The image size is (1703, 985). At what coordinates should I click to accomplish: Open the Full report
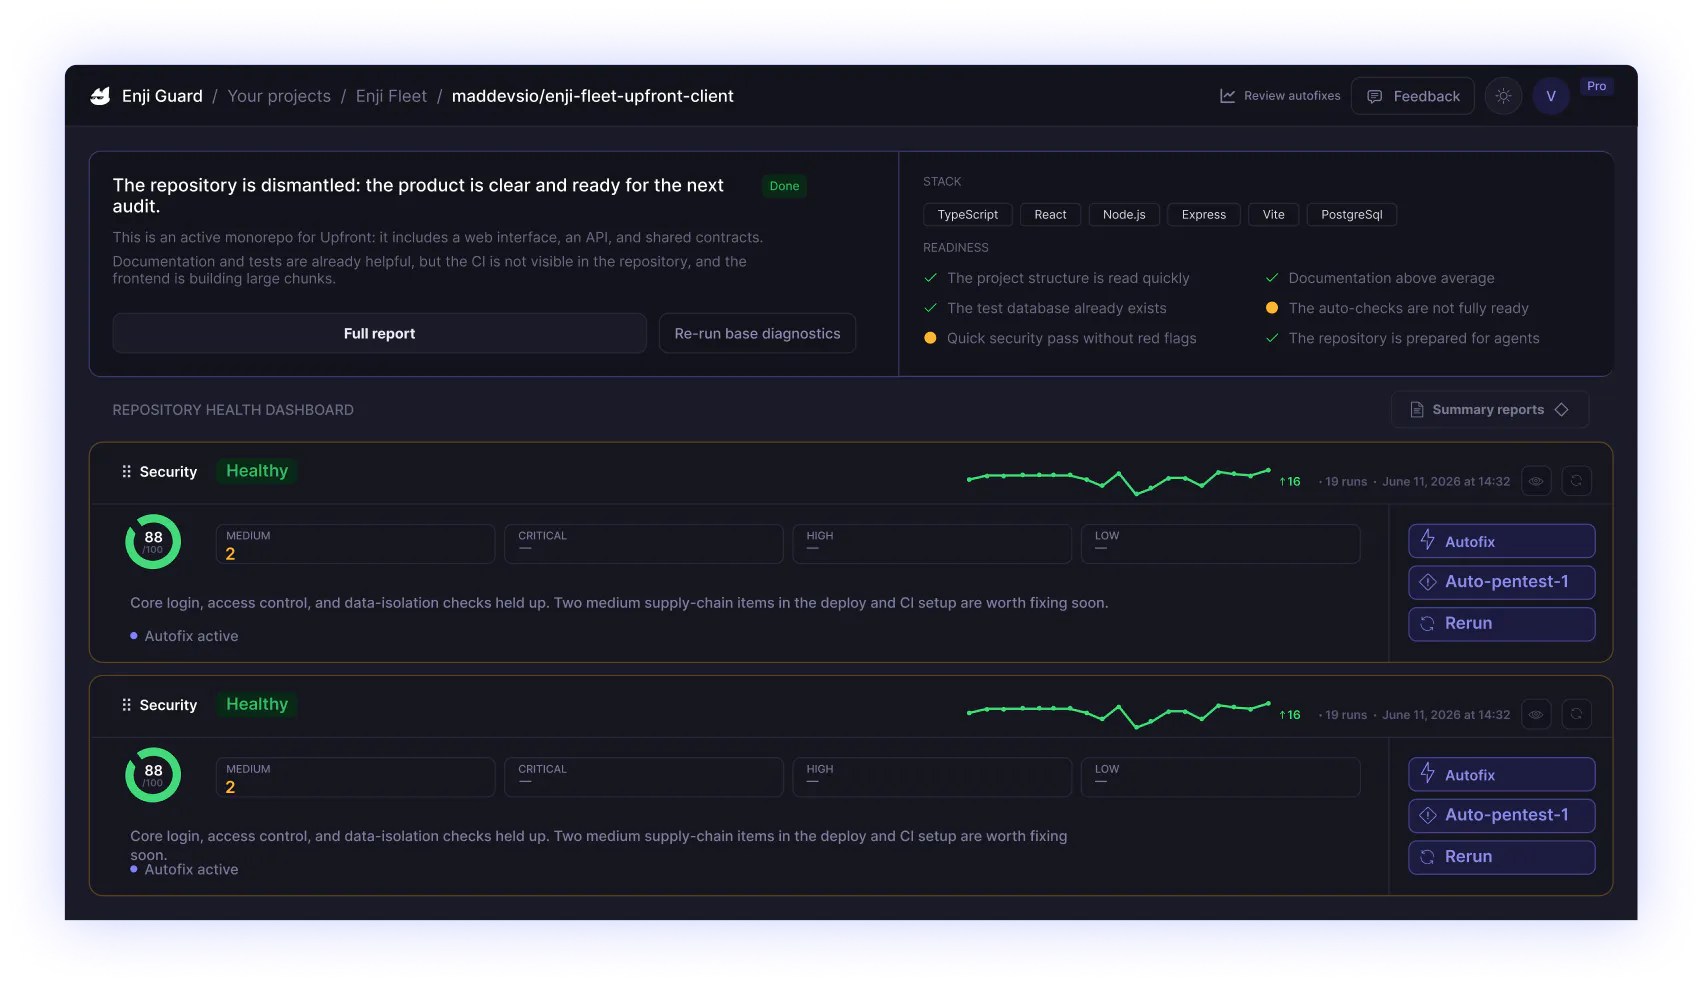(x=379, y=333)
